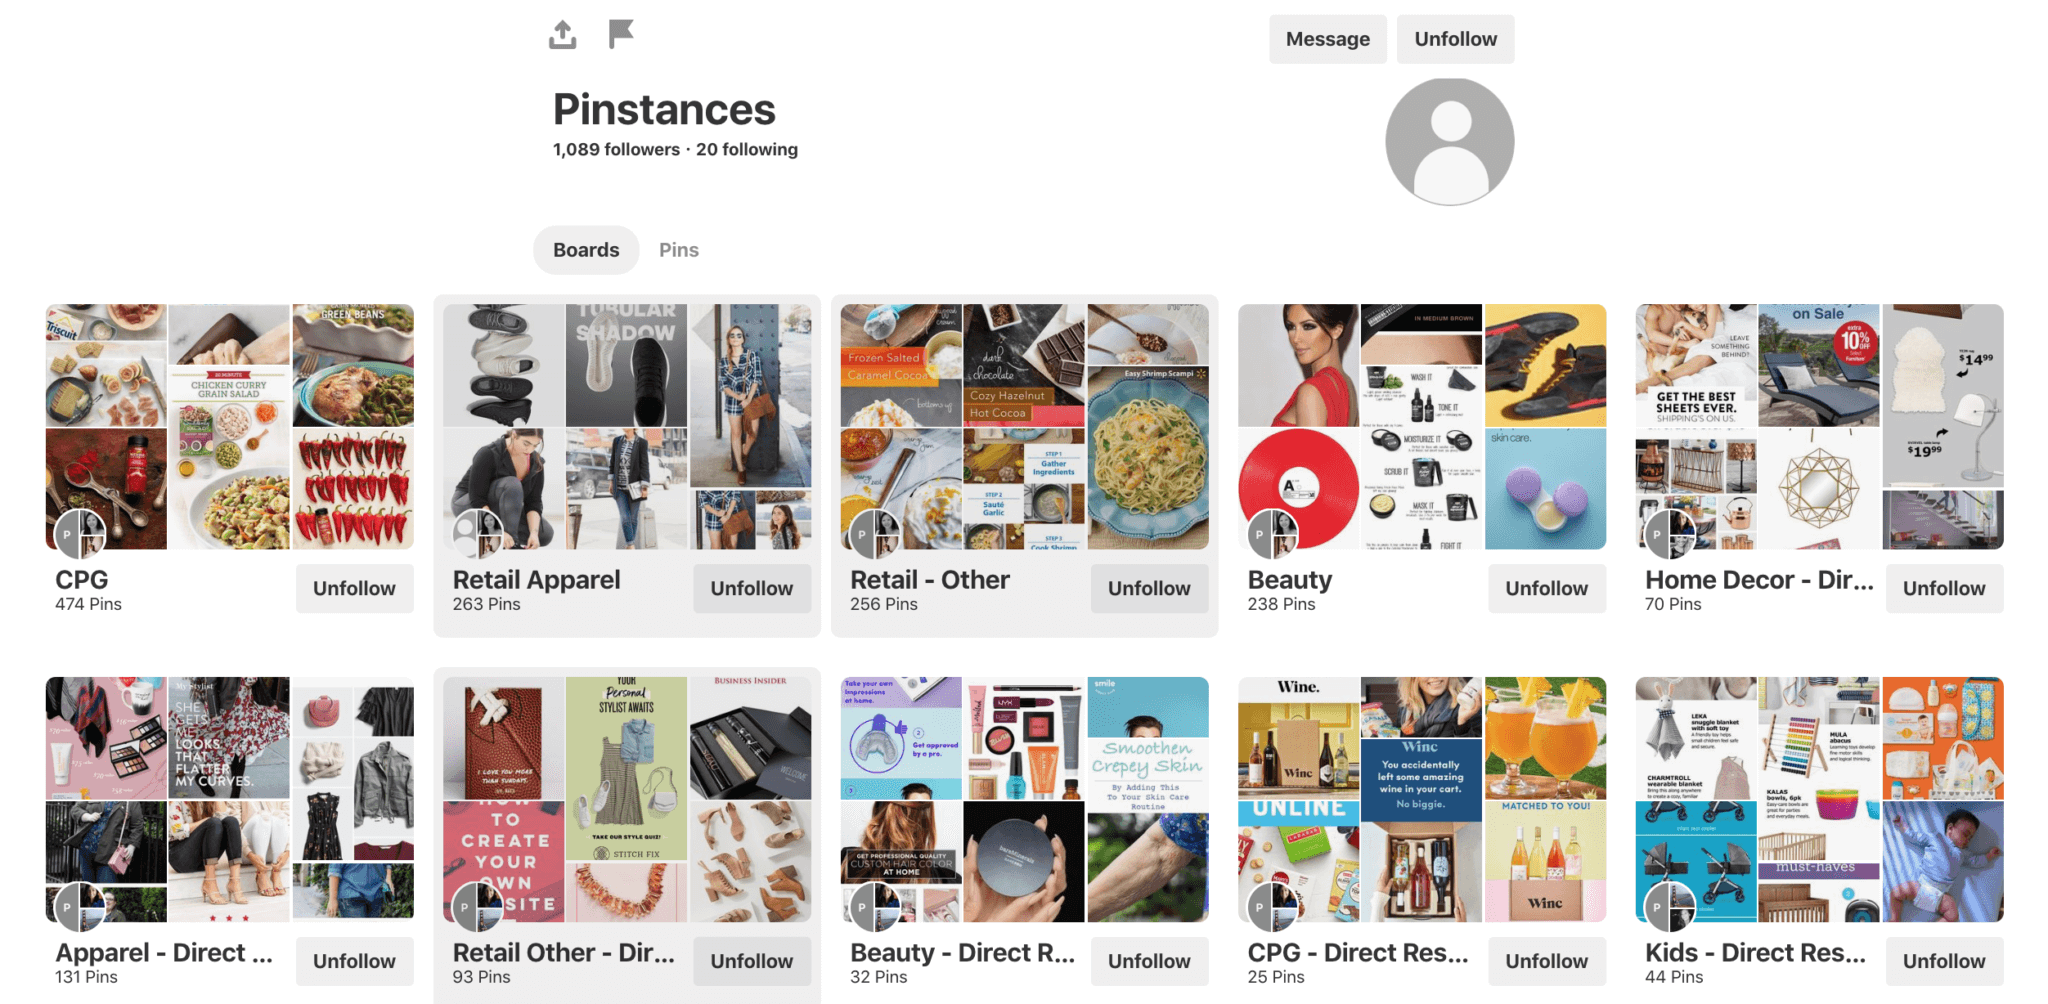Click the share/upload profile icon
Viewport: 2048px width, 1004px height.
tap(563, 35)
